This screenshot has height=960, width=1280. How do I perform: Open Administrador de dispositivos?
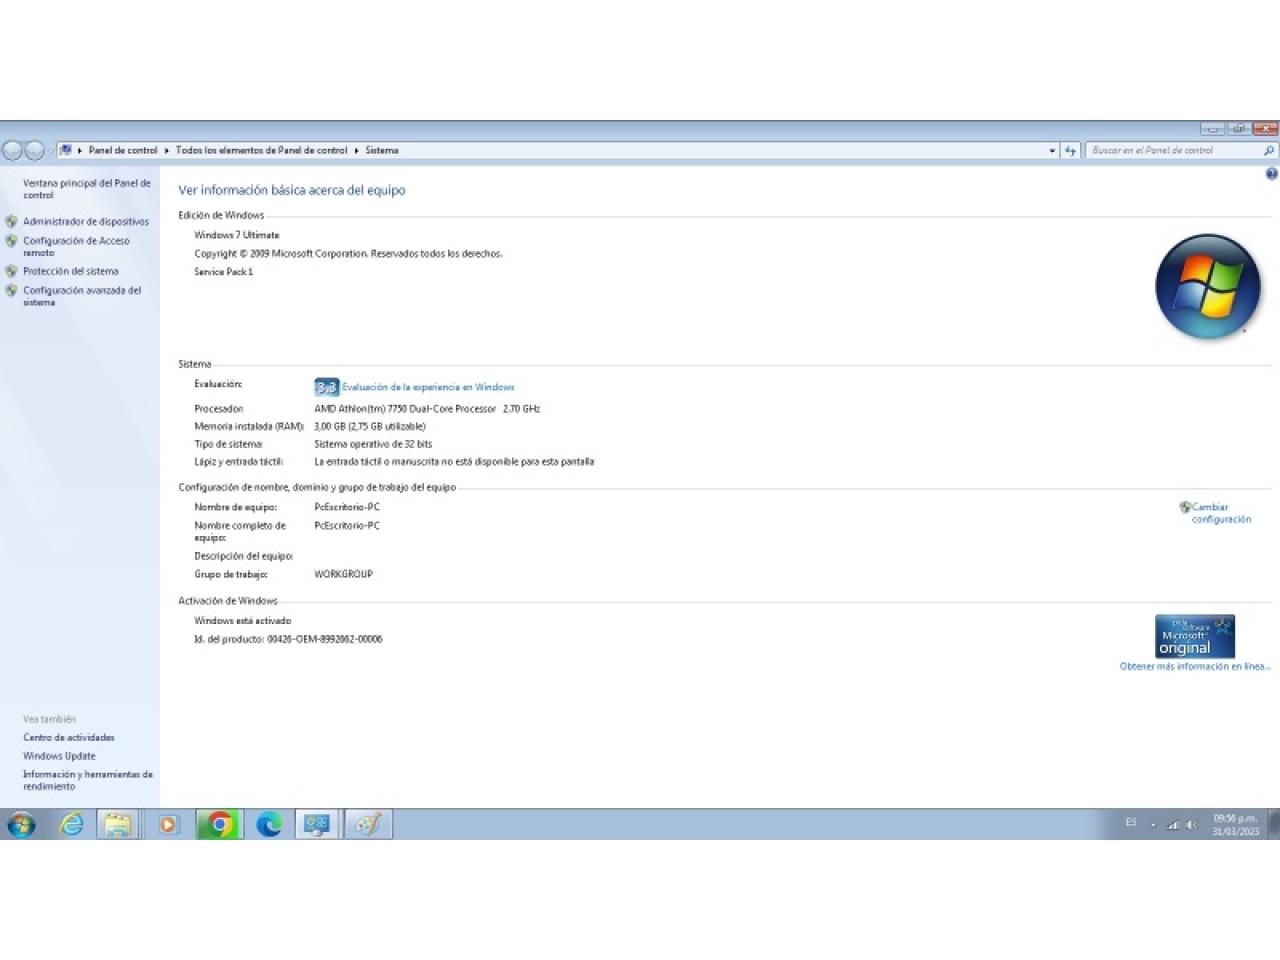coord(86,221)
